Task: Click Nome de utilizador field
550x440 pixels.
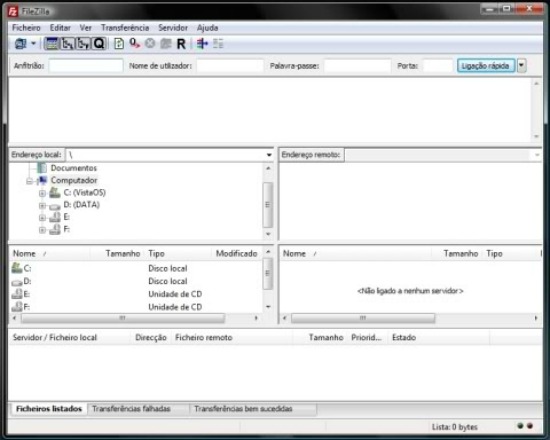Action: [230, 66]
